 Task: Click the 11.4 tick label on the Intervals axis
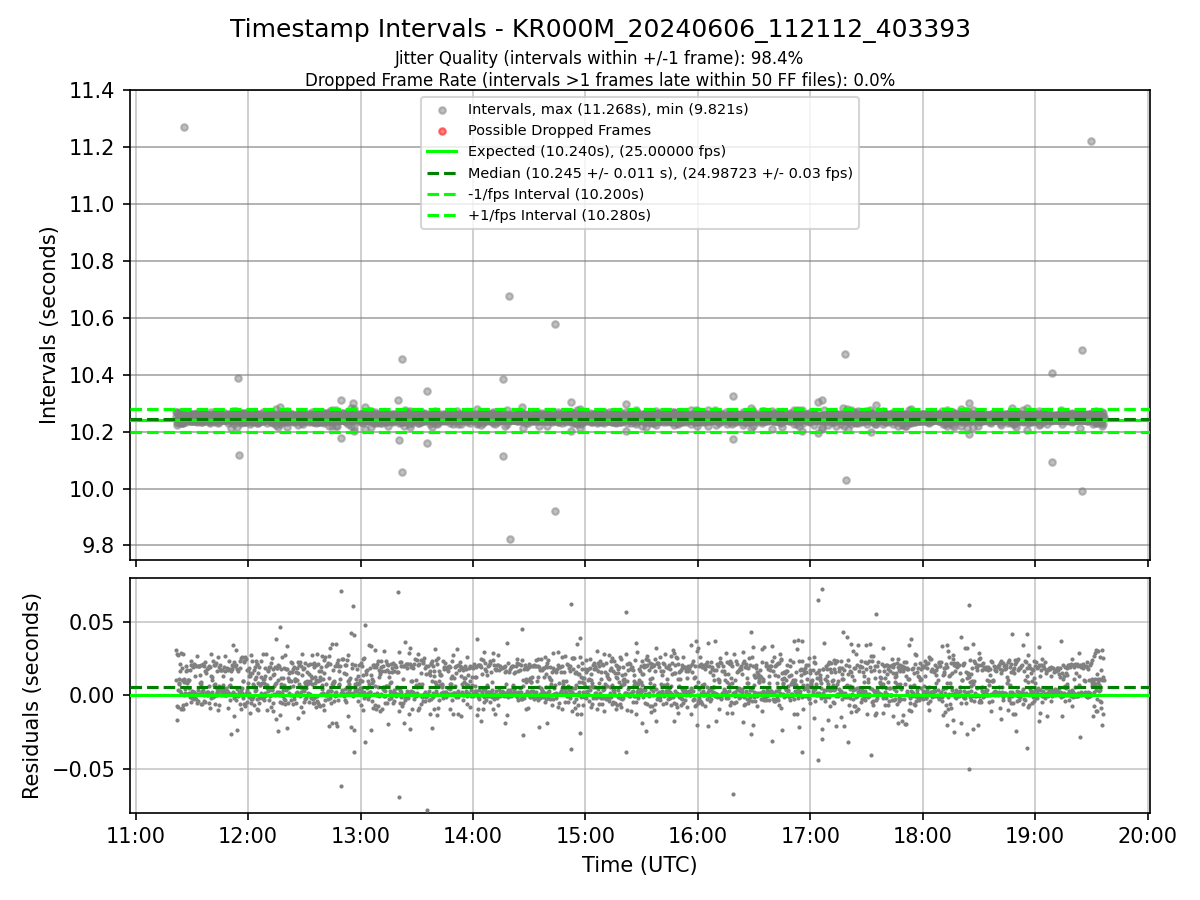(x=92, y=91)
